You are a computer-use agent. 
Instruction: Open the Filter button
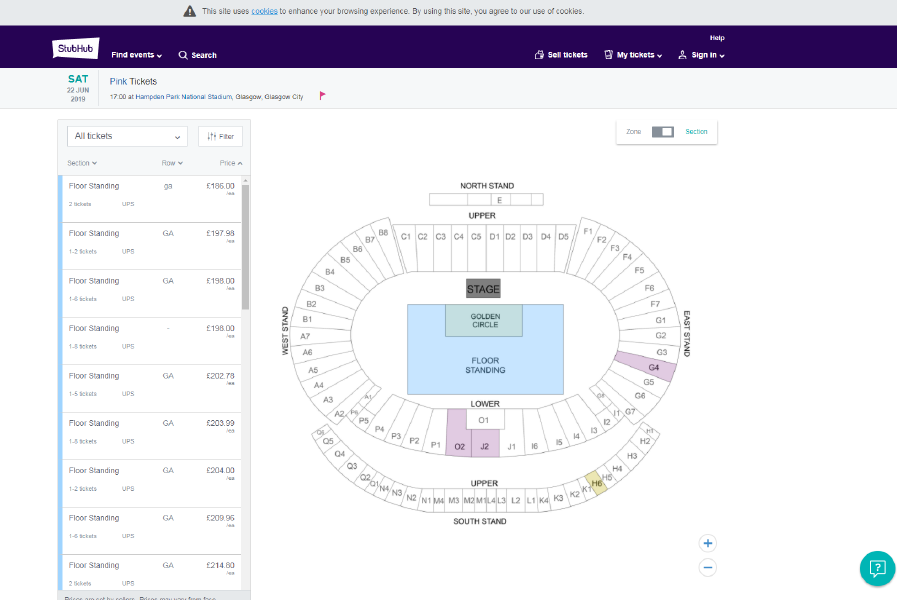[220, 136]
